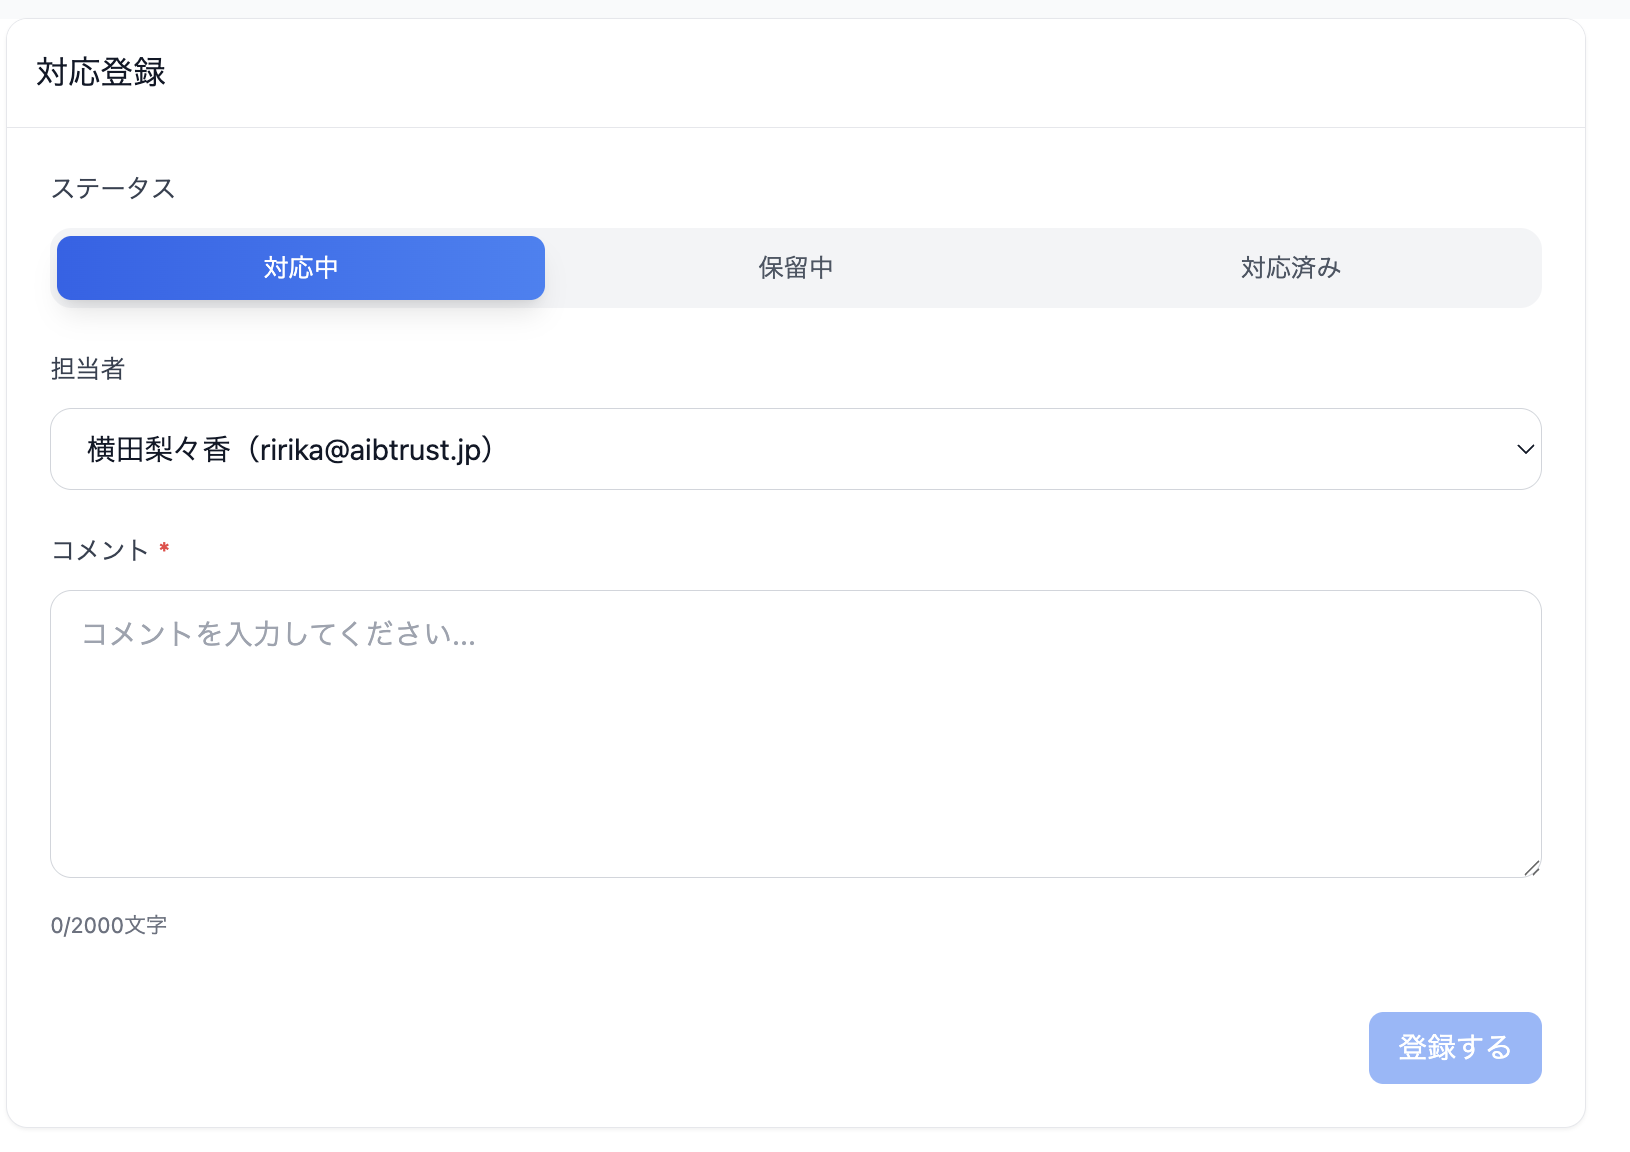The width and height of the screenshot is (1630, 1152).
Task: Click the 登録する submit button
Action: pyautogui.click(x=1455, y=1047)
